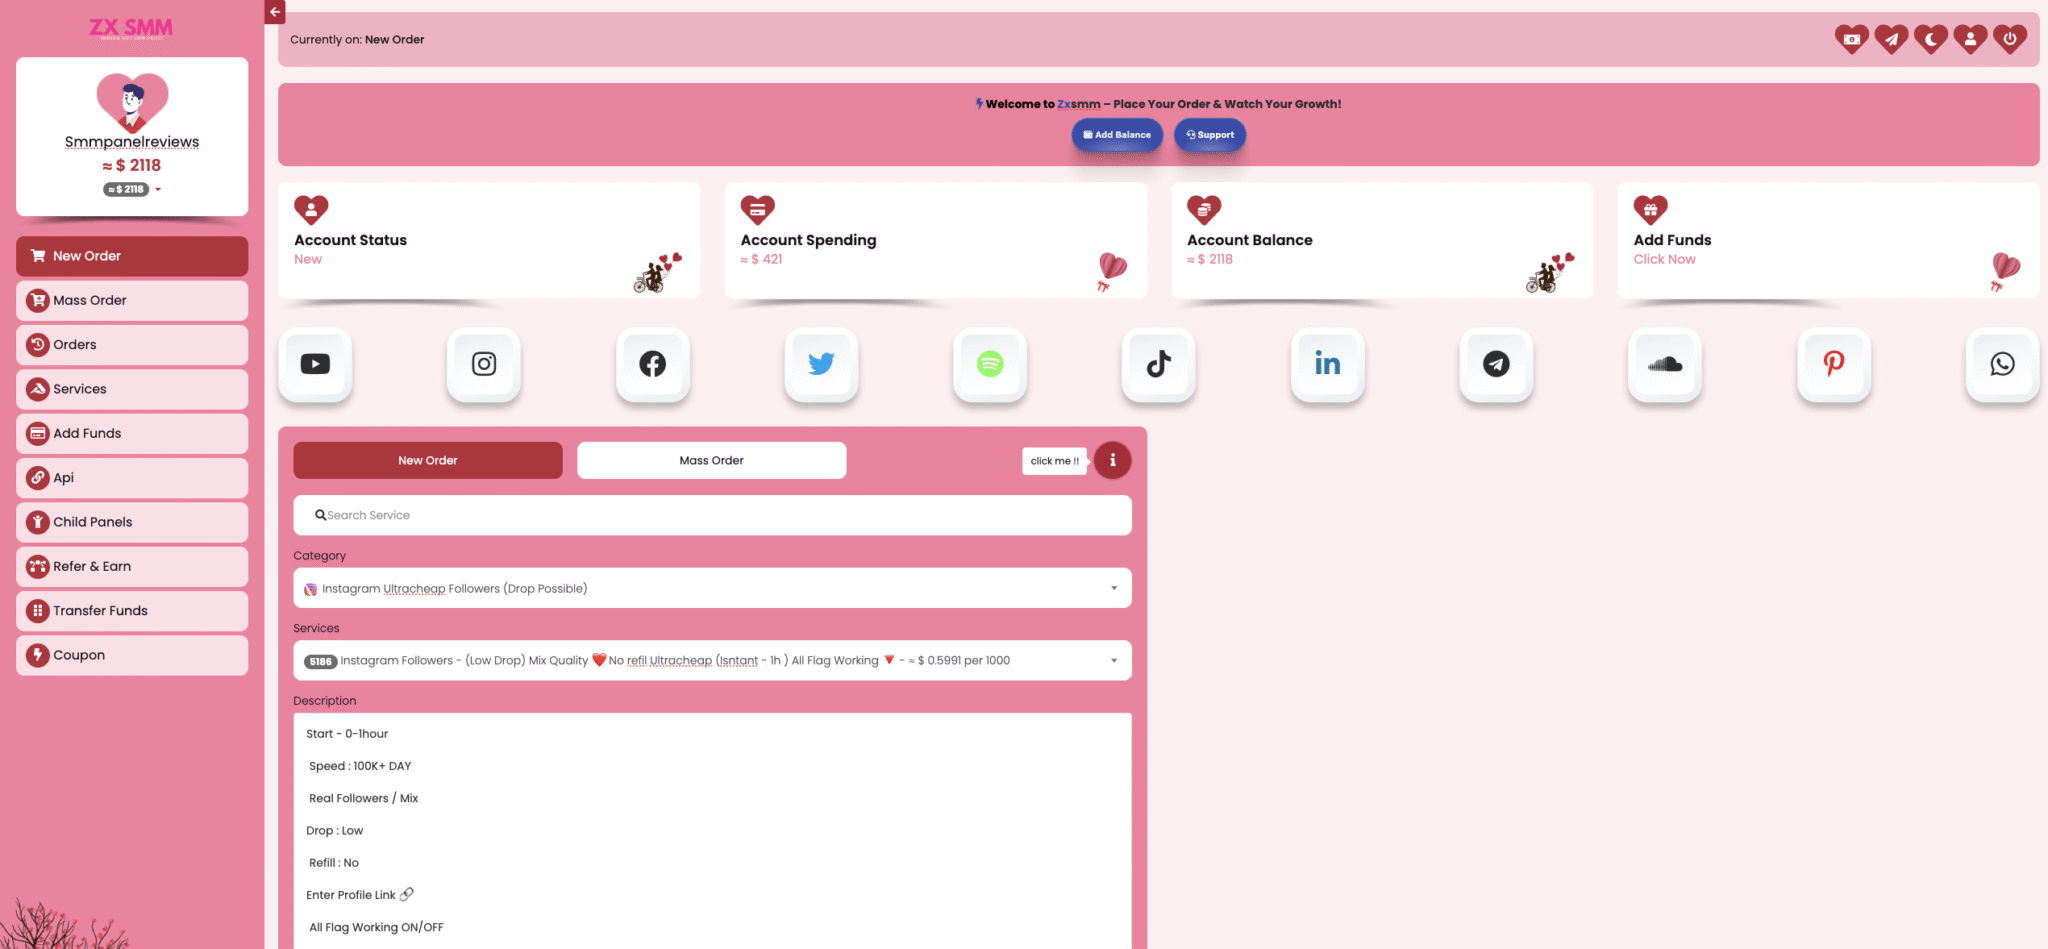
Task: Click the Support button
Action: (x=1209, y=135)
